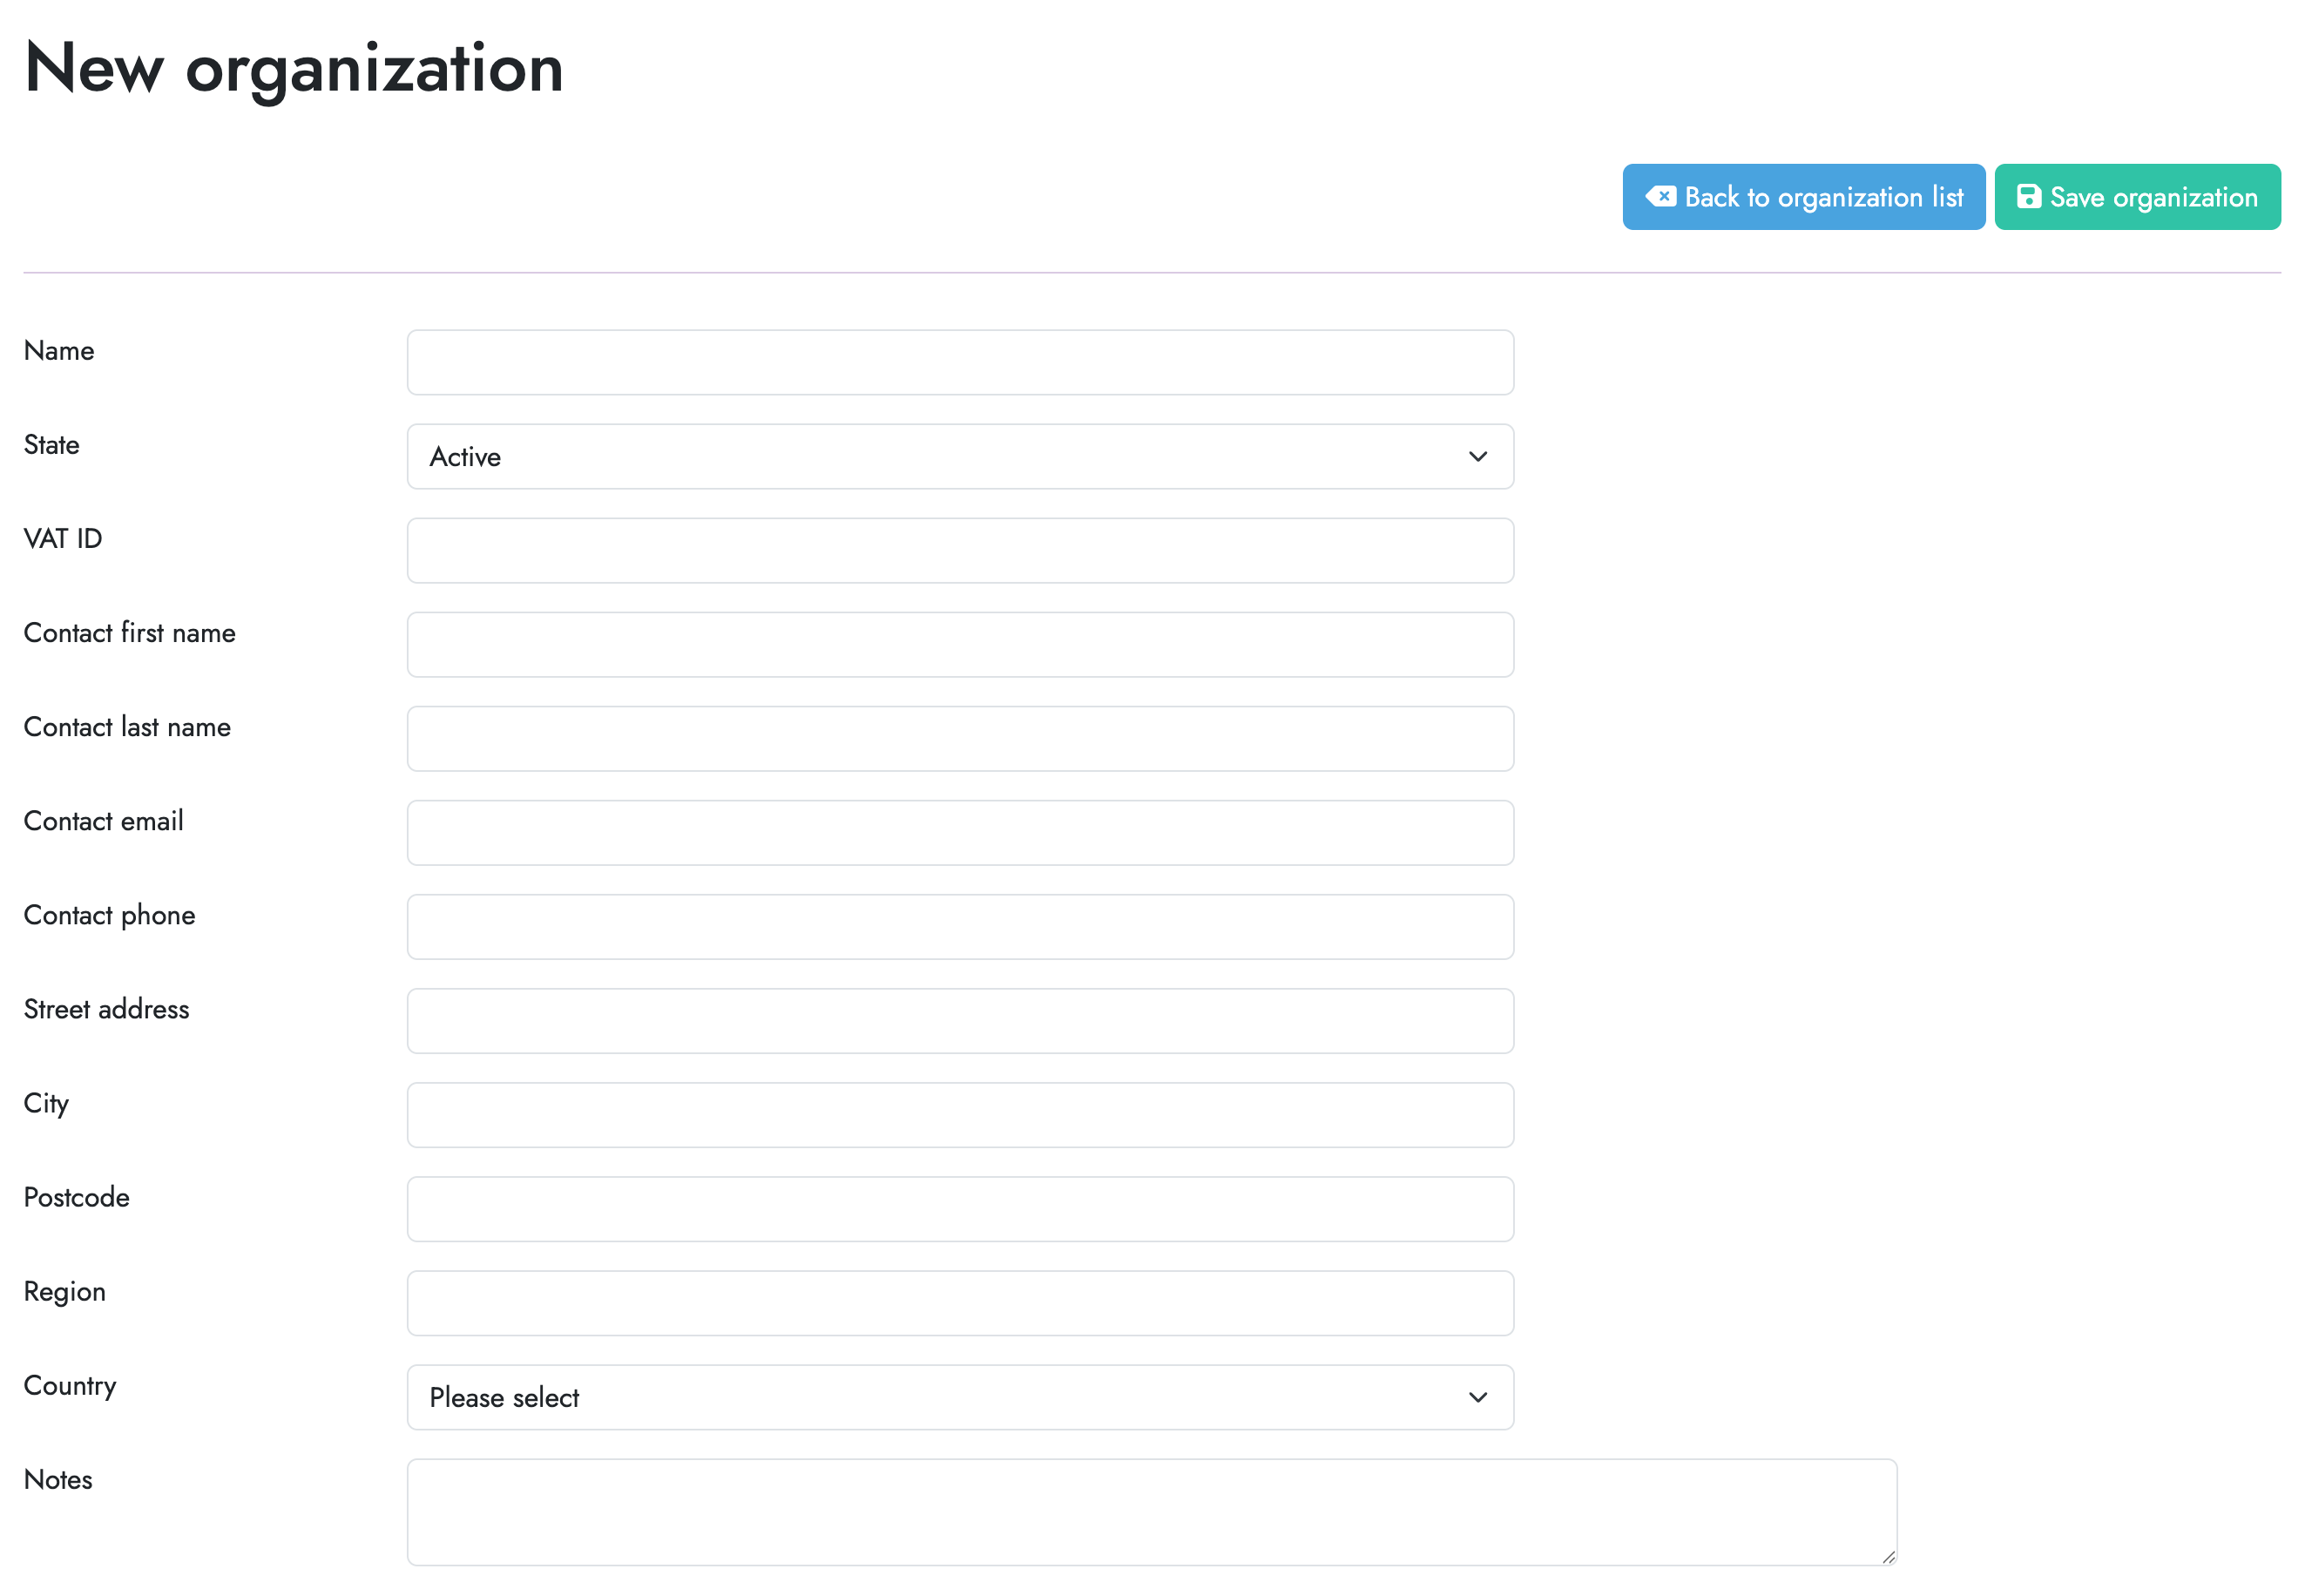Click the City input field
The width and height of the screenshot is (2305, 1596).
pos(960,1114)
